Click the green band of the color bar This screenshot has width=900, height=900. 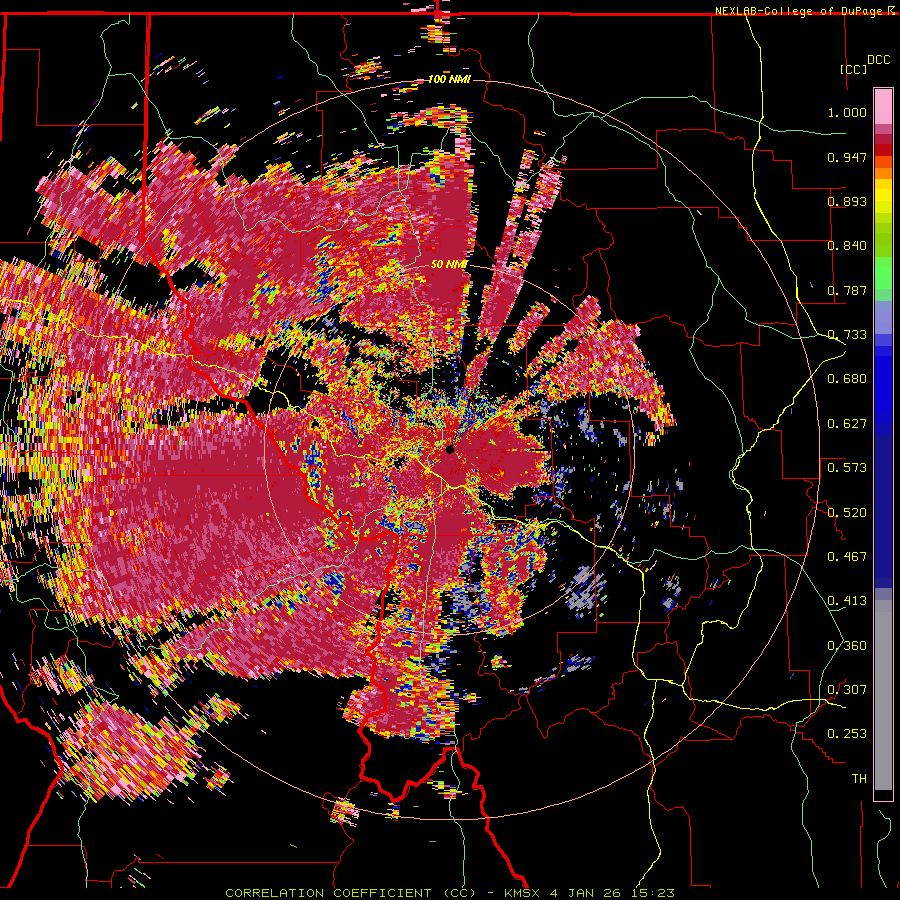pyautogui.click(x=883, y=273)
